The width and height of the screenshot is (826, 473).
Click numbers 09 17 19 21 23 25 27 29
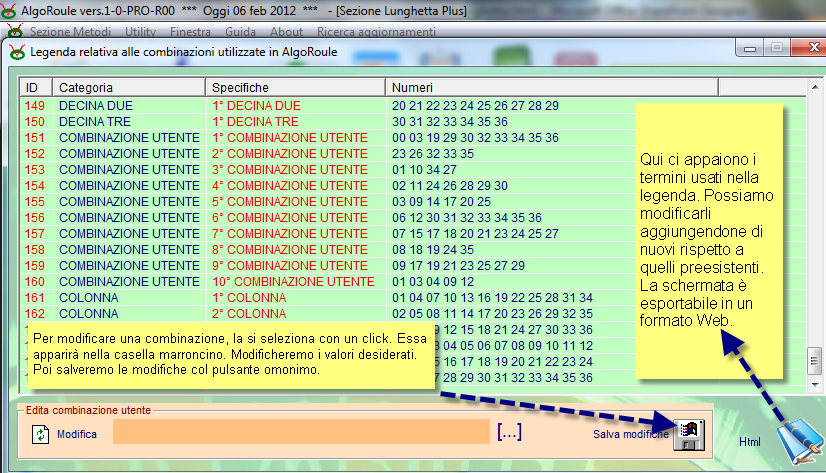(x=458, y=265)
